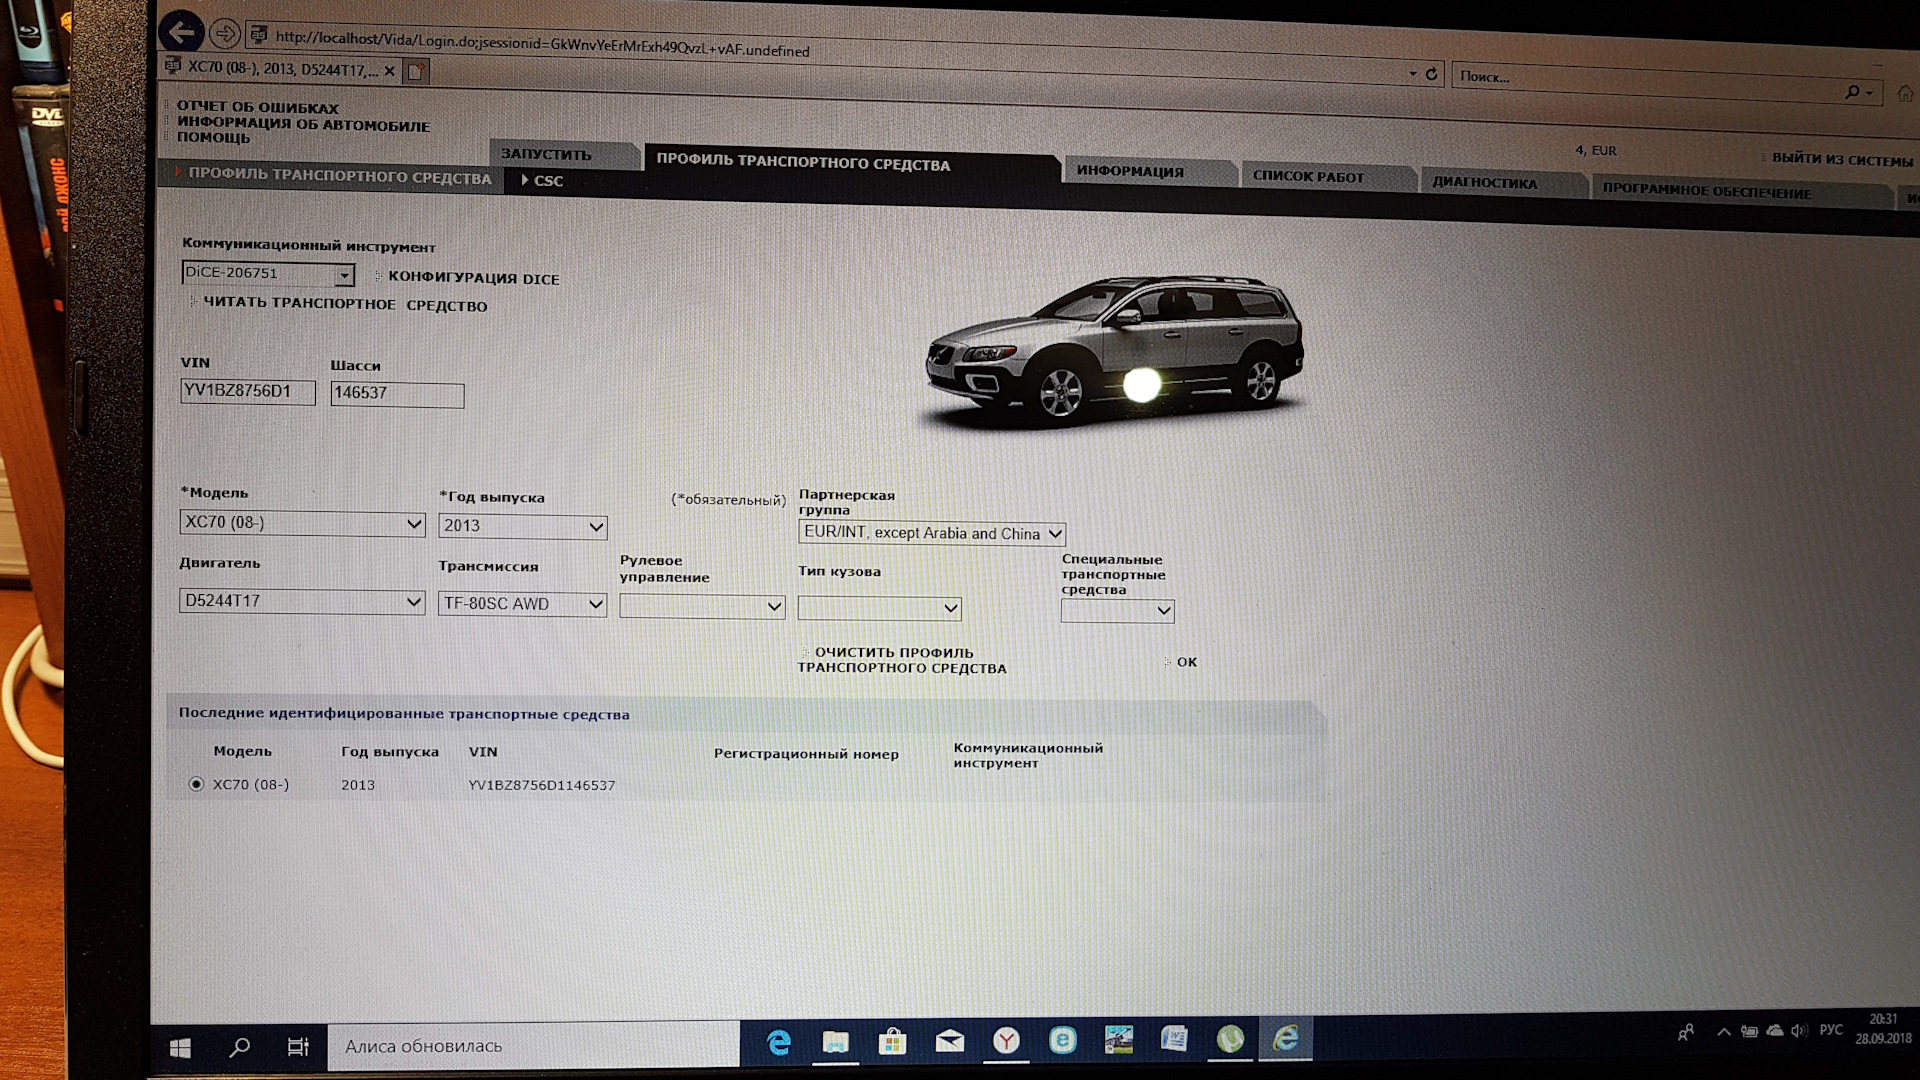Open File Explorer from the taskbar
Screen dimensions: 1920x1080
[x=835, y=1043]
